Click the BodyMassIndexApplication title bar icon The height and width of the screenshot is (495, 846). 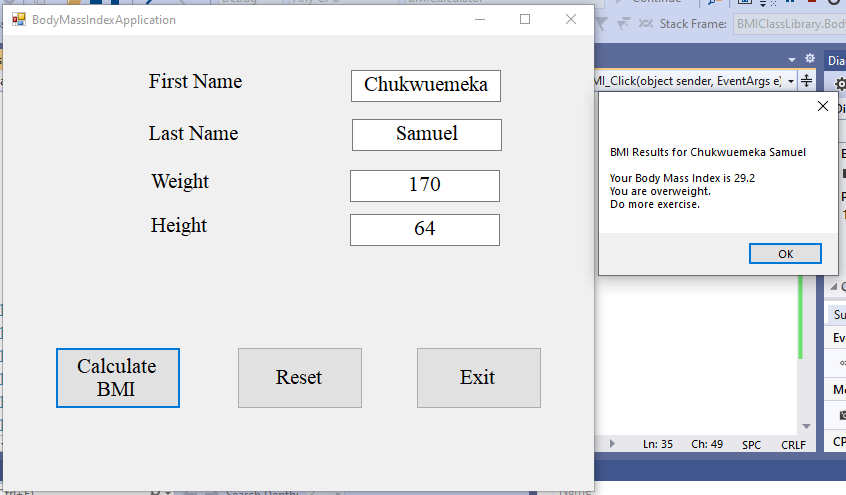click(x=19, y=19)
